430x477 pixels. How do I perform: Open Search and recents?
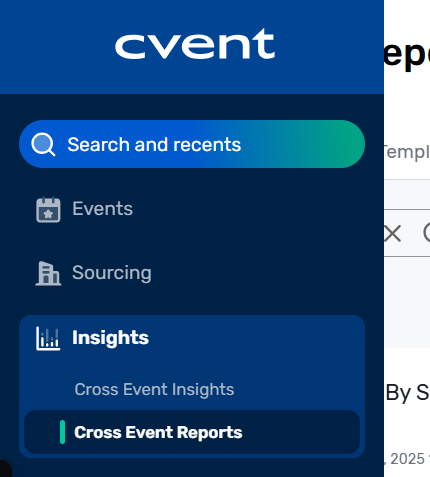pos(192,144)
